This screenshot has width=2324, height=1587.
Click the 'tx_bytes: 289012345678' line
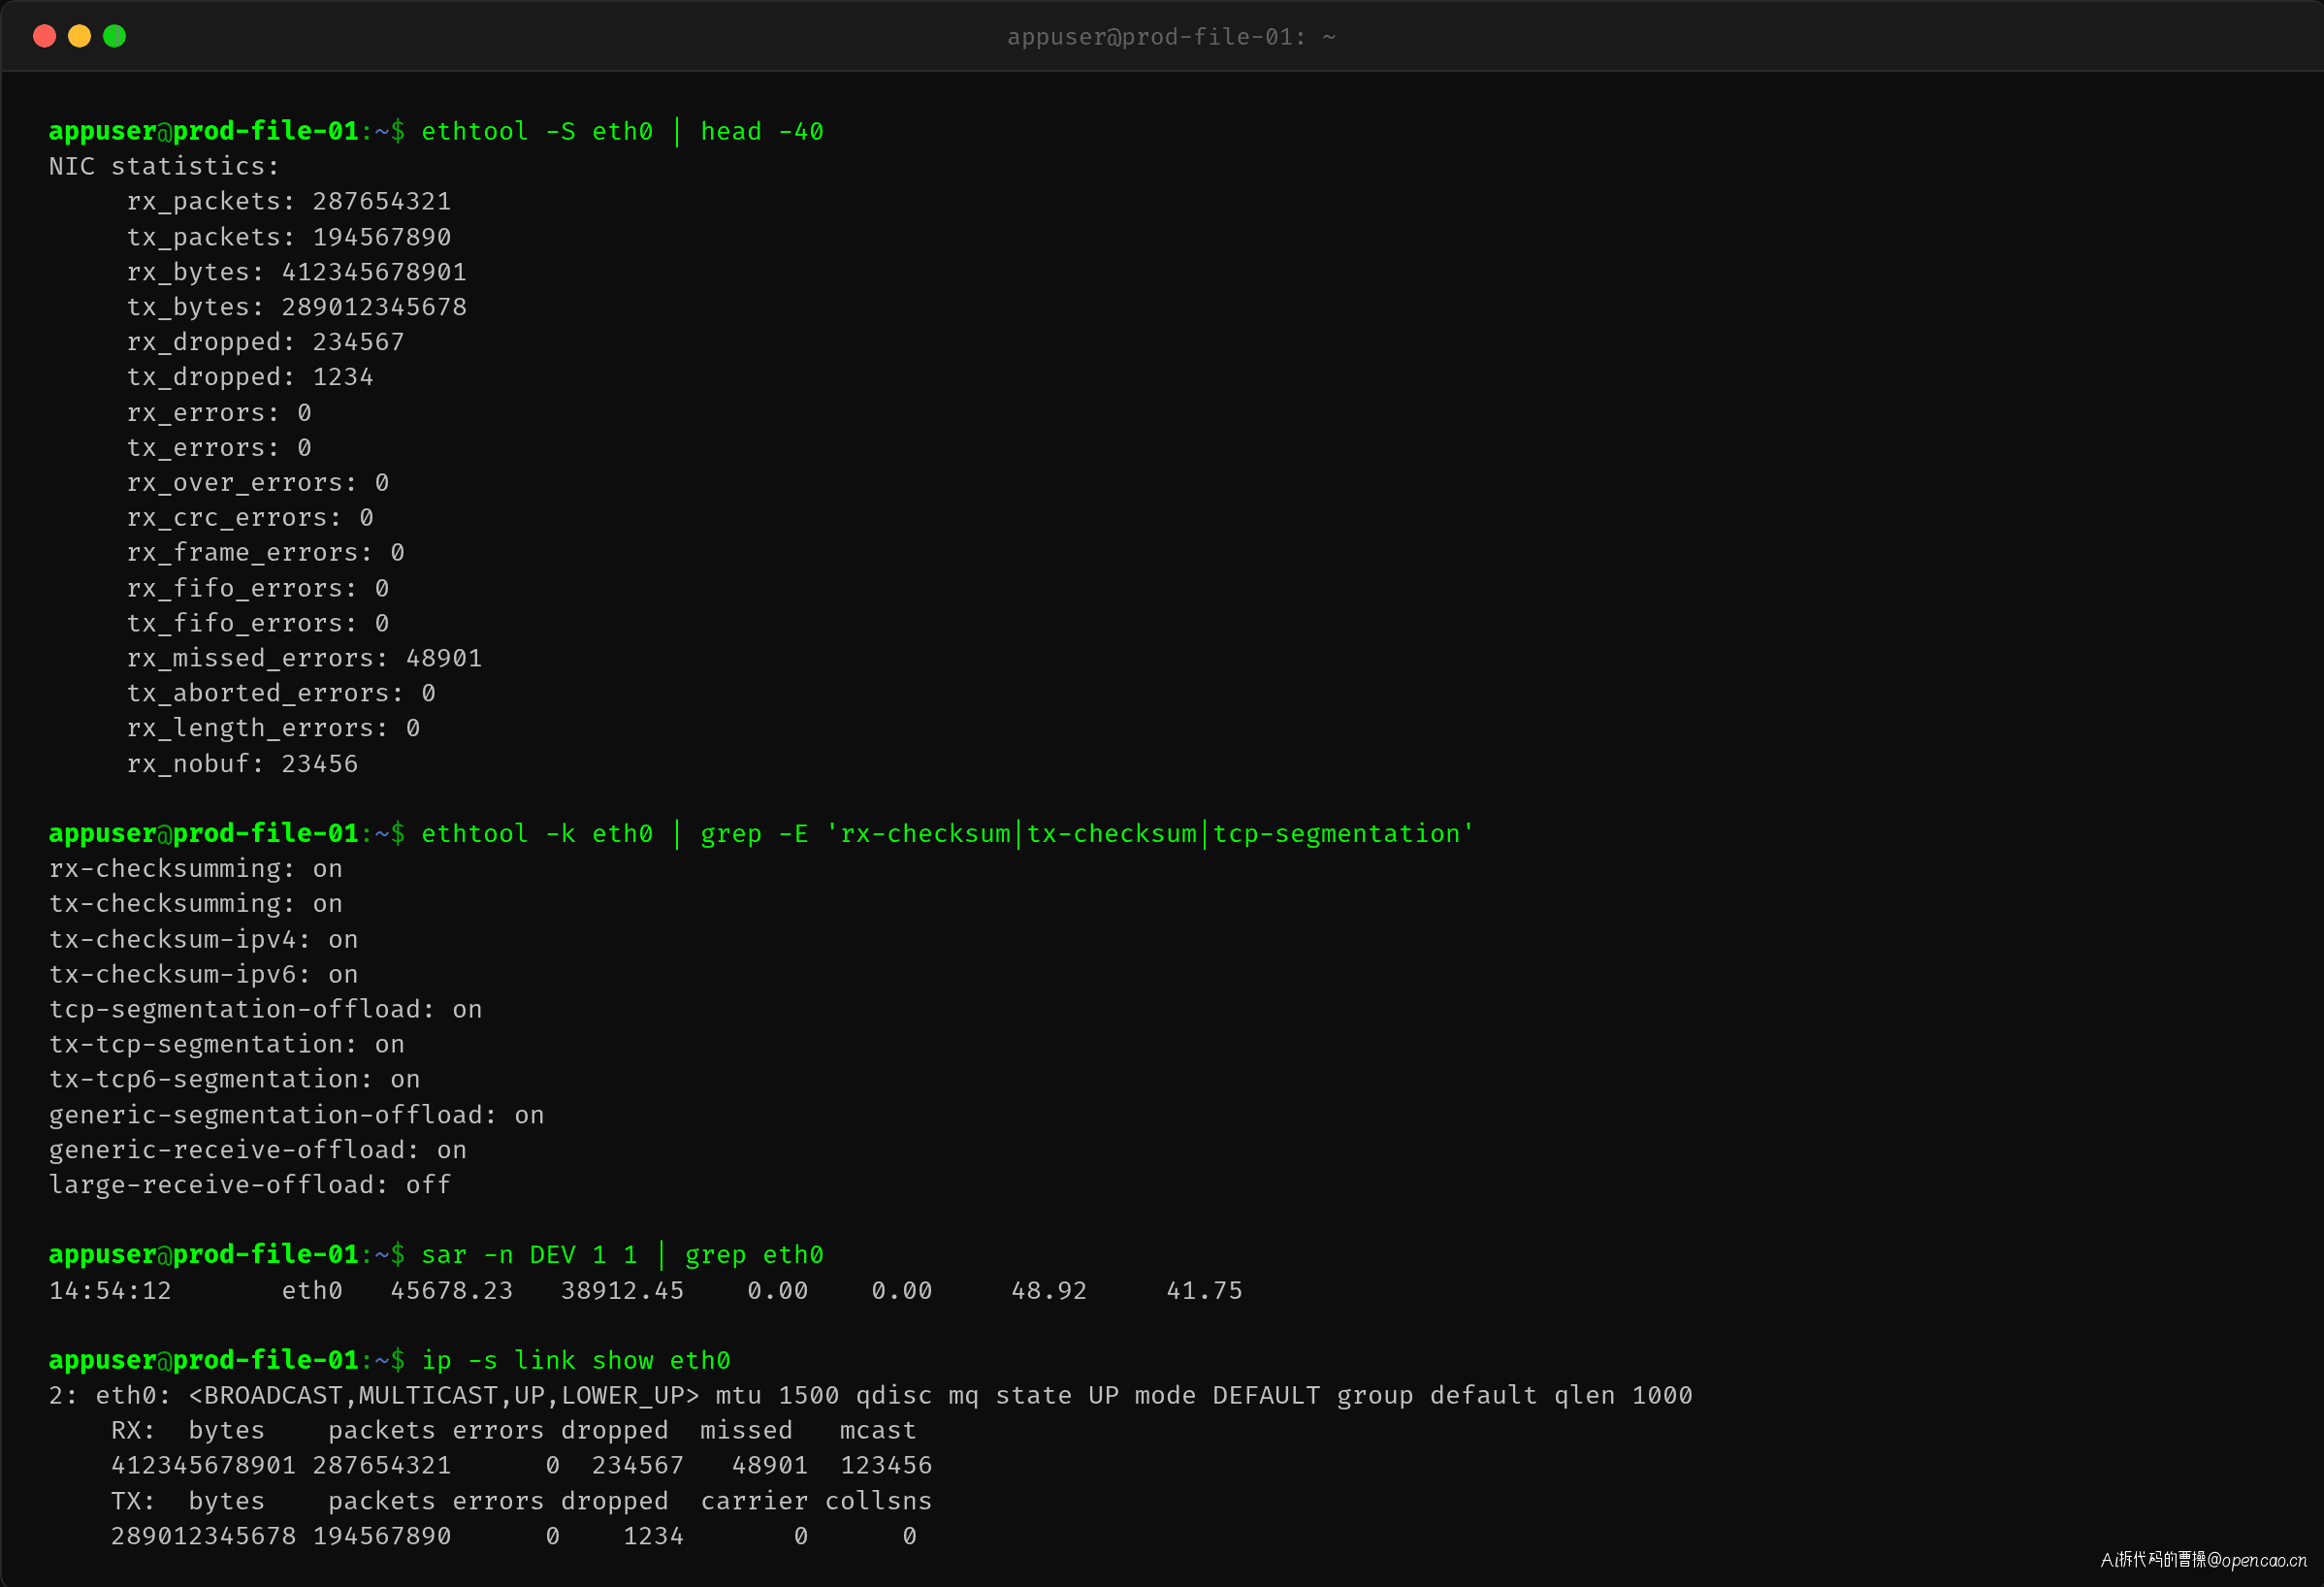[x=297, y=307]
